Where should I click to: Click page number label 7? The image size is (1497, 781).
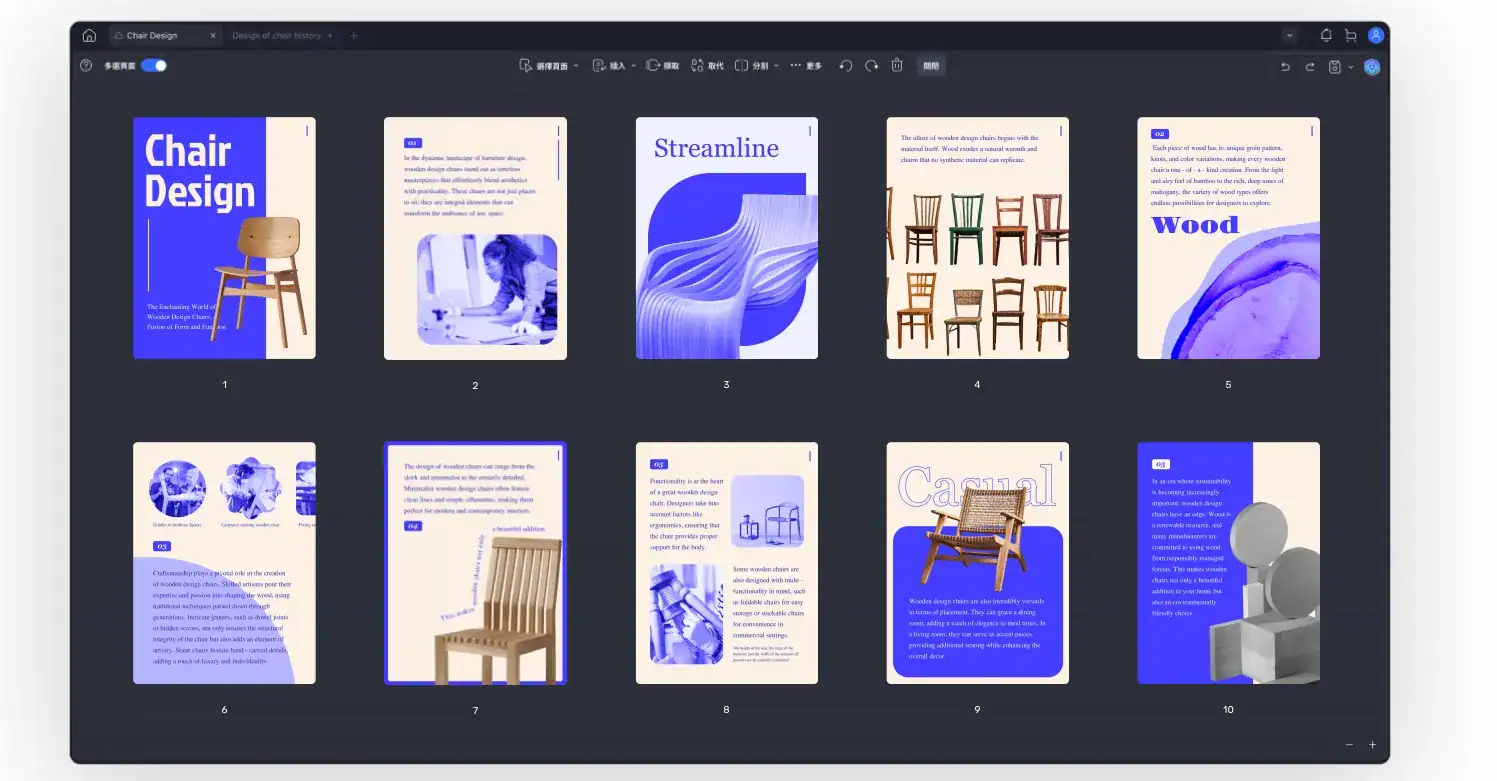tap(475, 711)
